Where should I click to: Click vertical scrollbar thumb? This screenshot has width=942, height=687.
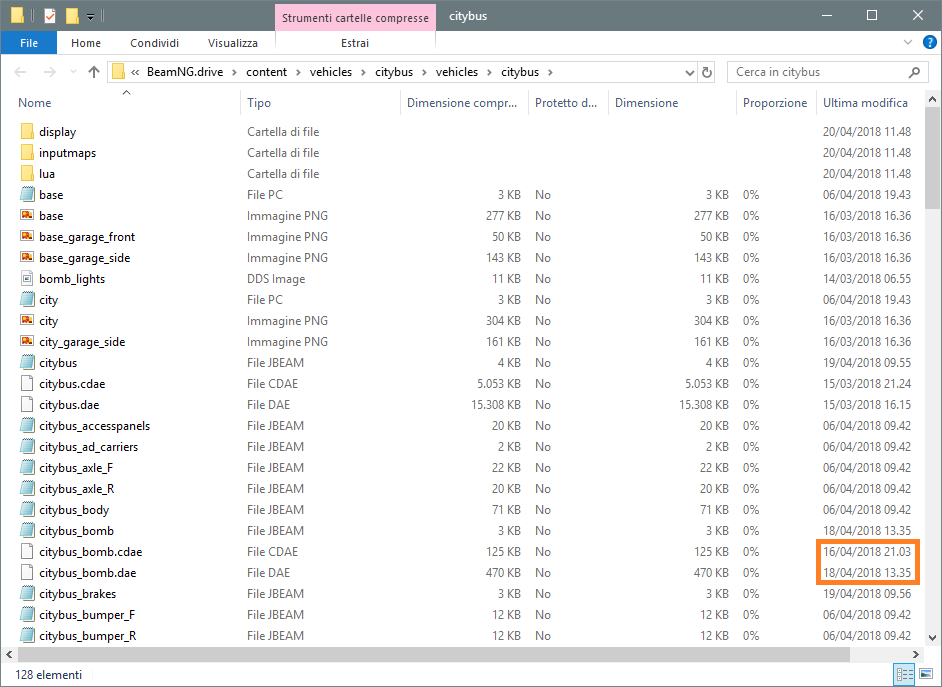[x=932, y=159]
